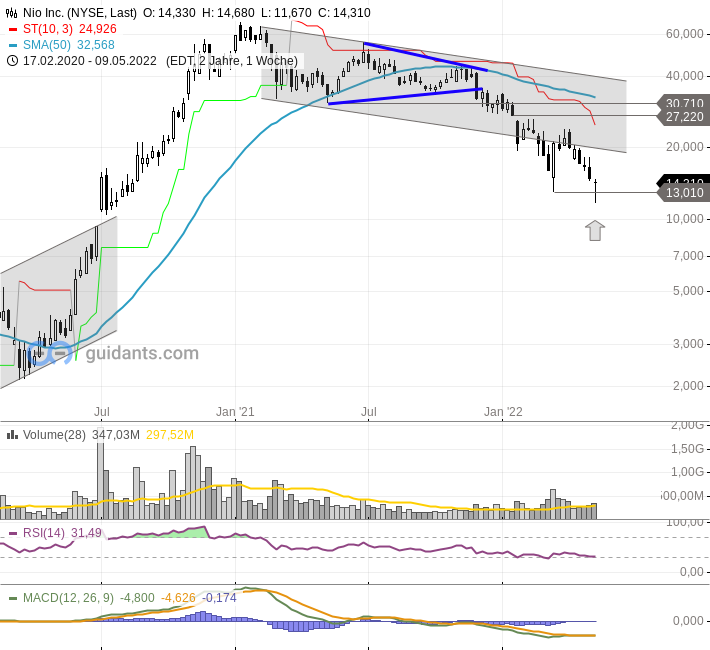Viewport: 710px width, 650px height.
Task: Click the purple RSI(14) legend marker
Action: tap(13, 534)
